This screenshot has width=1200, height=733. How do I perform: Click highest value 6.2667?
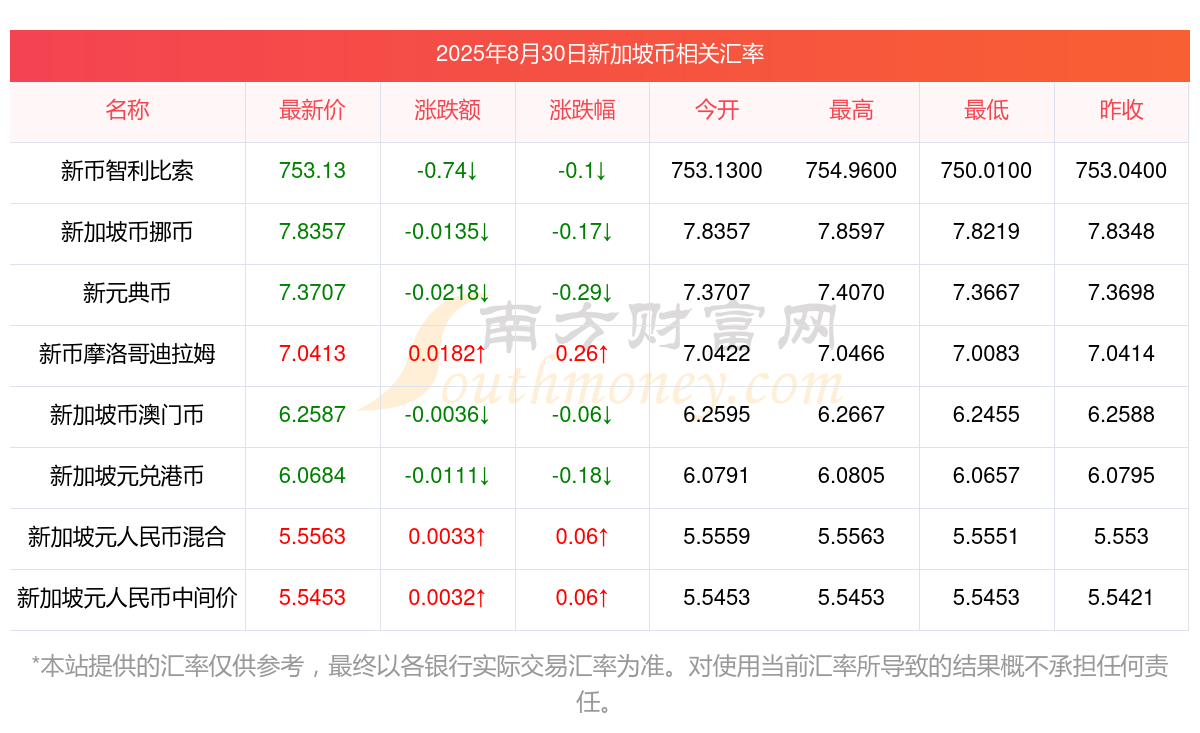pos(851,415)
